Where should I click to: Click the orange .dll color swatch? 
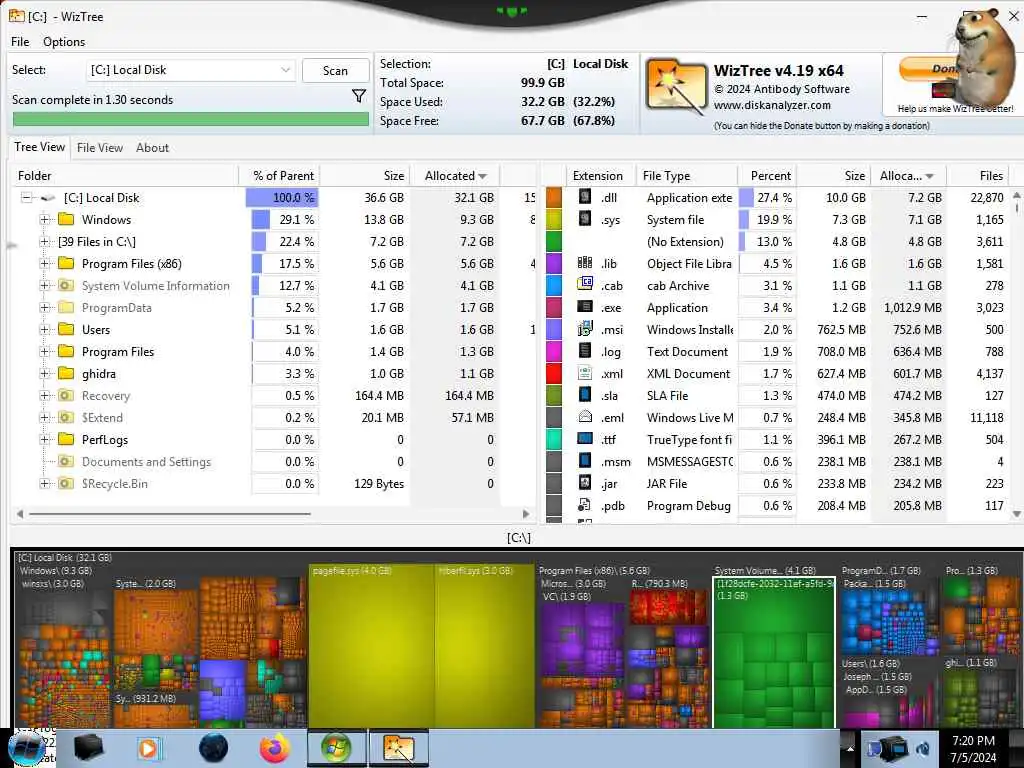pos(554,197)
